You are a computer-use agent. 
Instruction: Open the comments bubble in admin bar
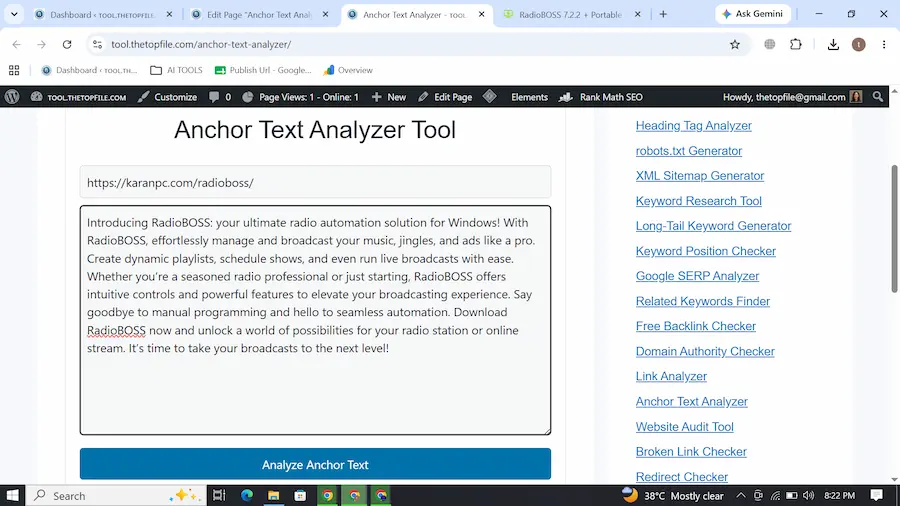(220, 97)
